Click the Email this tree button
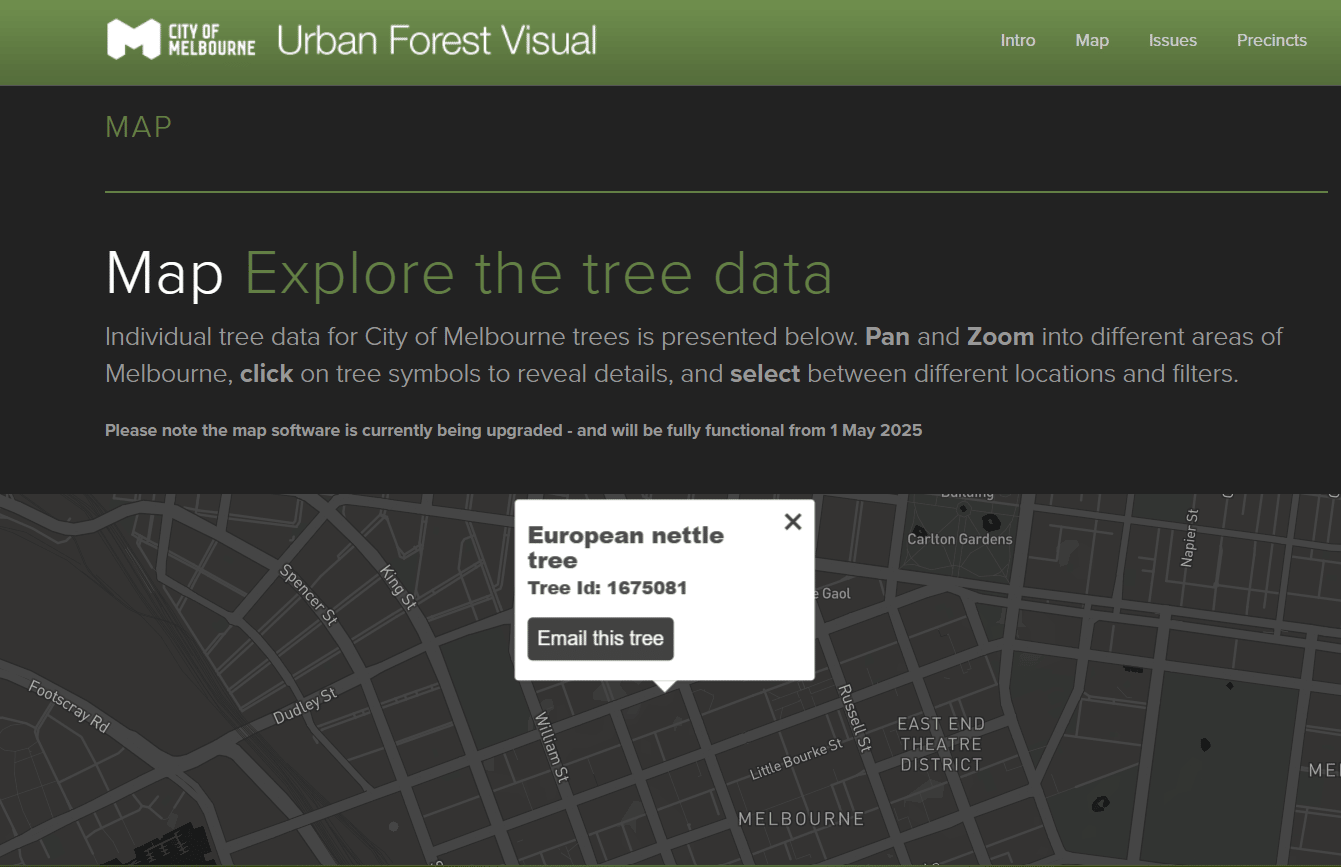Viewport: 1341px width, 867px height. pos(601,639)
